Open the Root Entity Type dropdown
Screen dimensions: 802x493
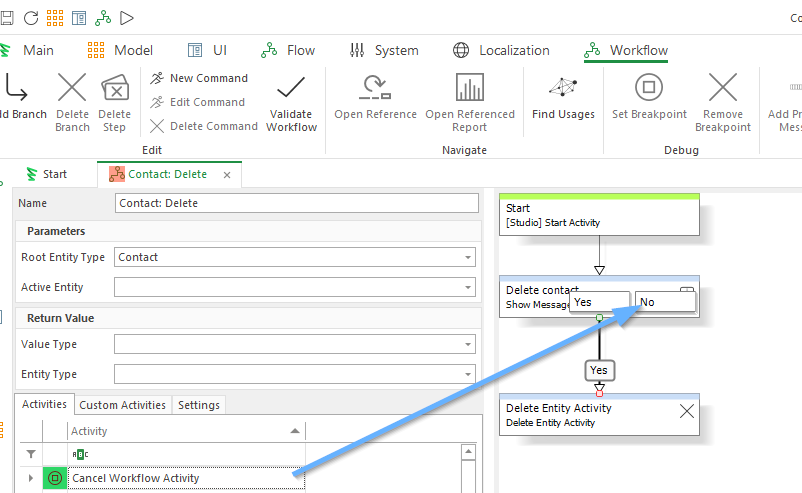point(468,257)
